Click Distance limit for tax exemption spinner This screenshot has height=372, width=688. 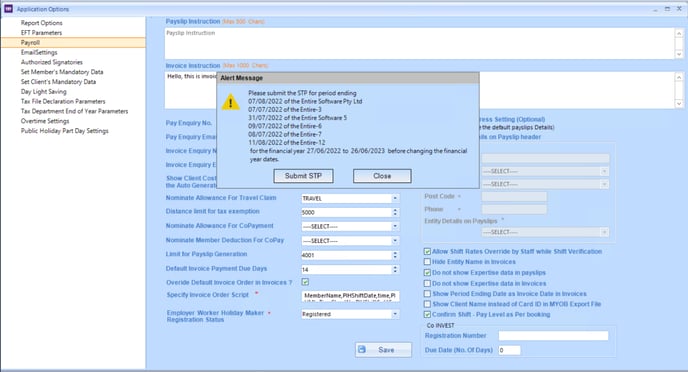[395, 212]
